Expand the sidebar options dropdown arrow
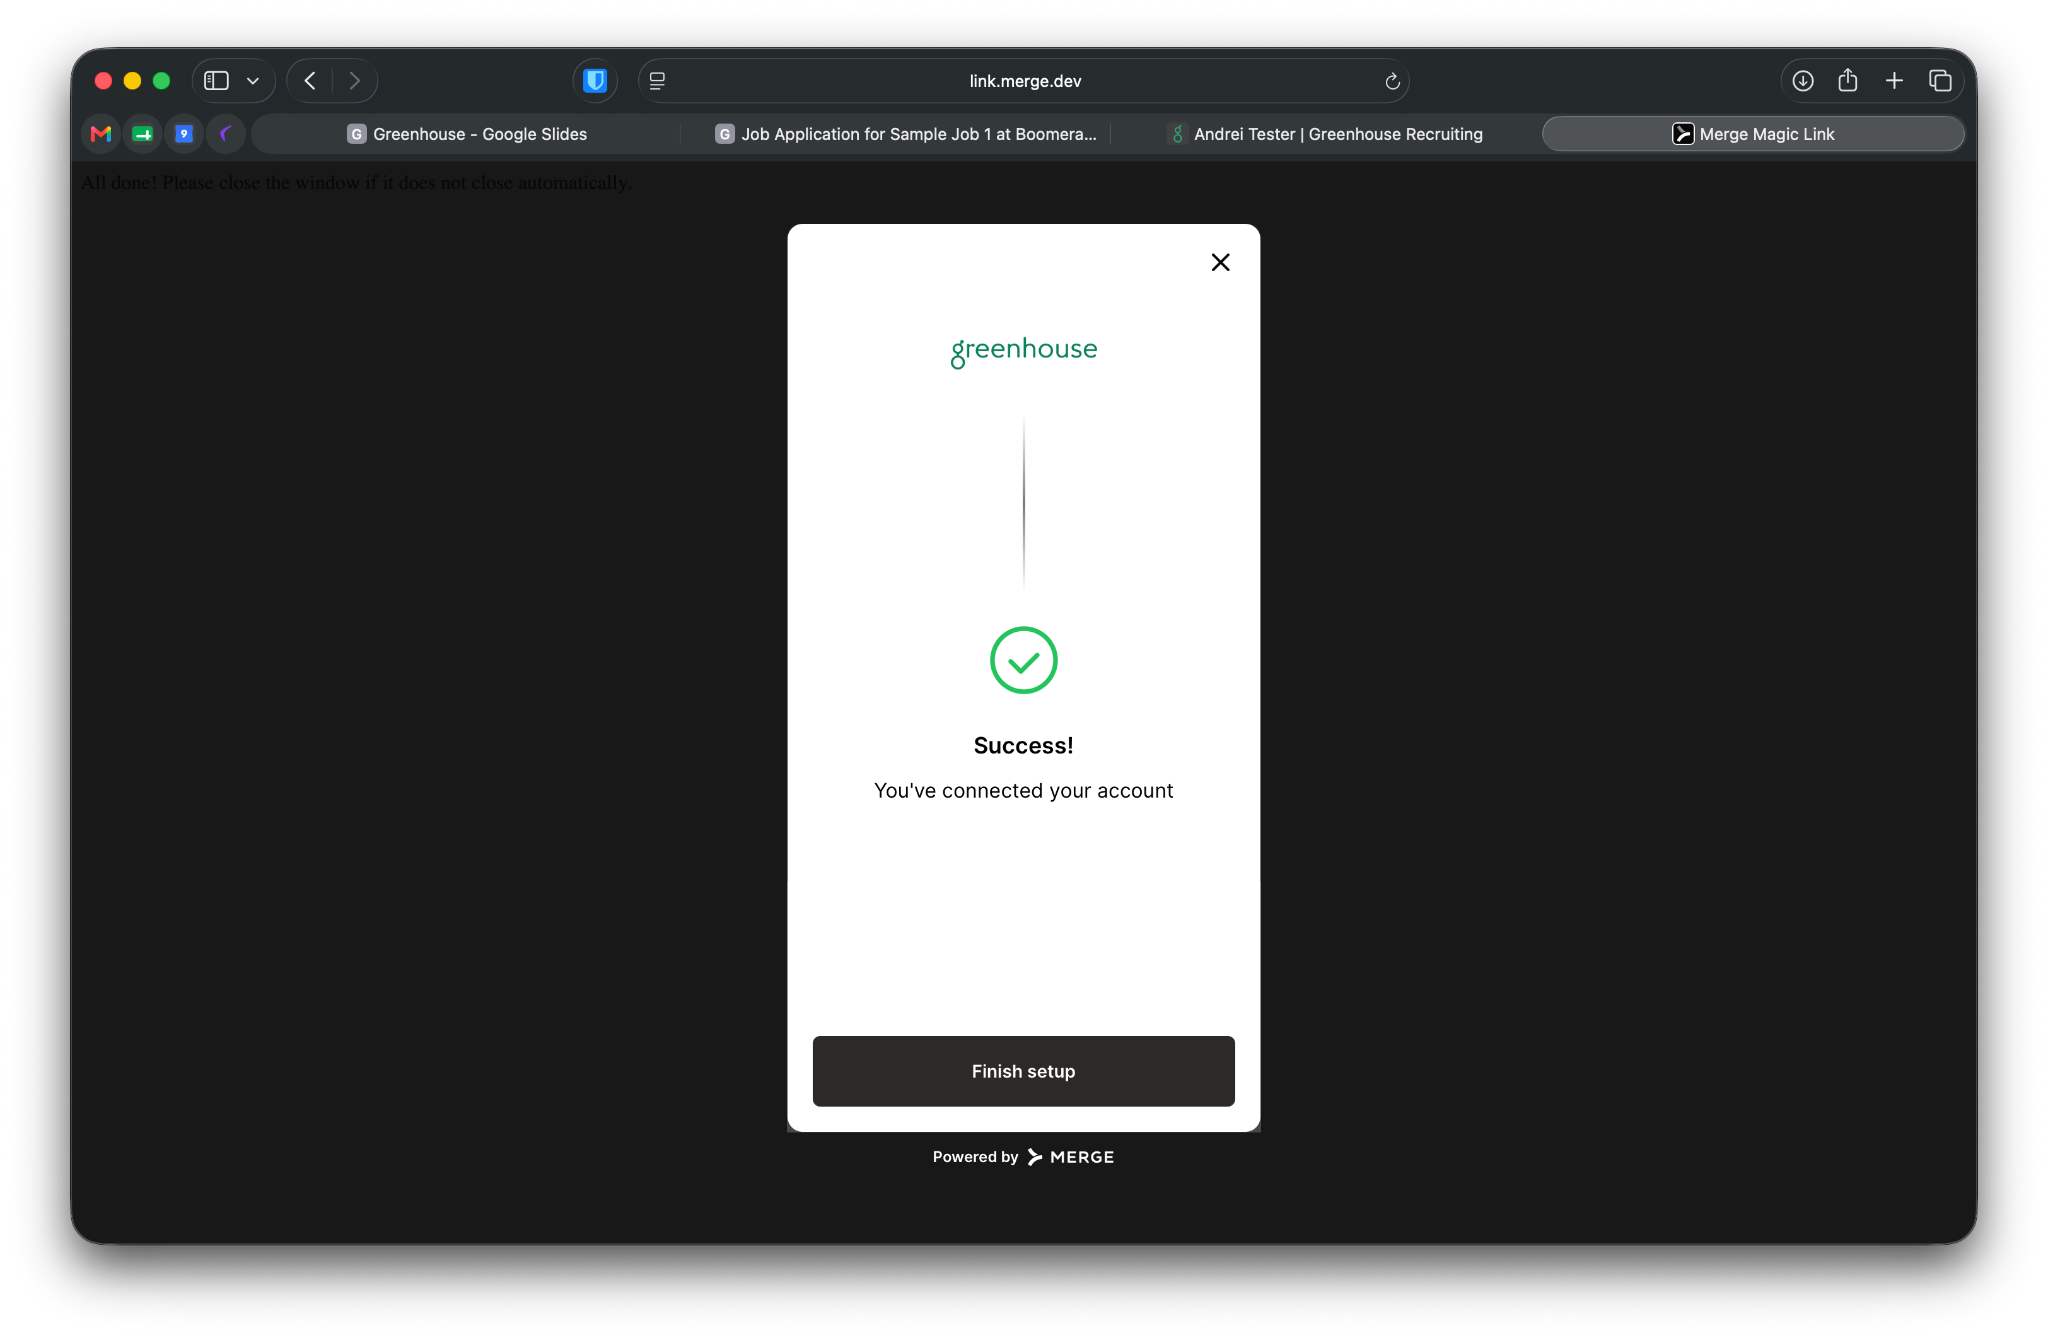Viewport: 2048px width, 1338px height. (253, 81)
